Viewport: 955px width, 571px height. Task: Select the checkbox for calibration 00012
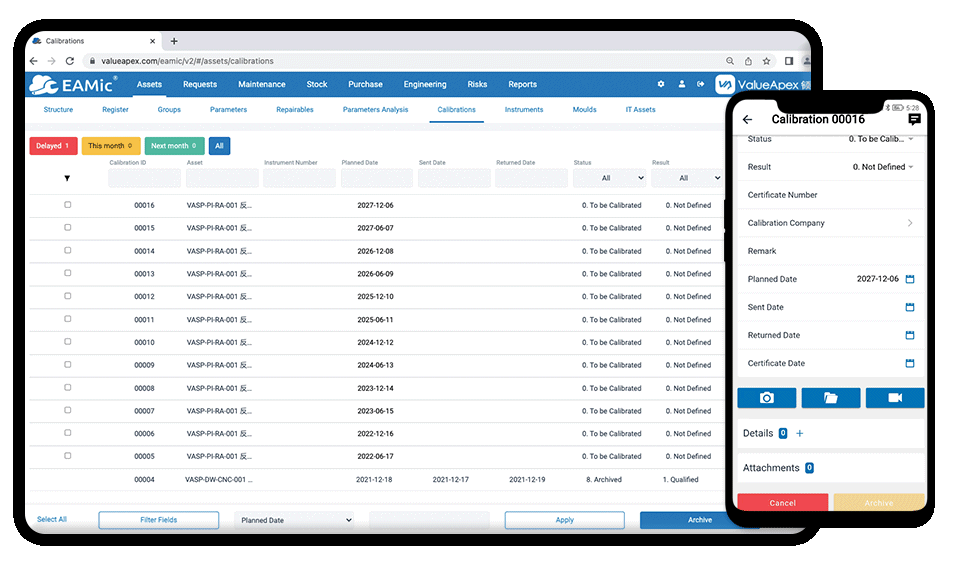pos(68,296)
